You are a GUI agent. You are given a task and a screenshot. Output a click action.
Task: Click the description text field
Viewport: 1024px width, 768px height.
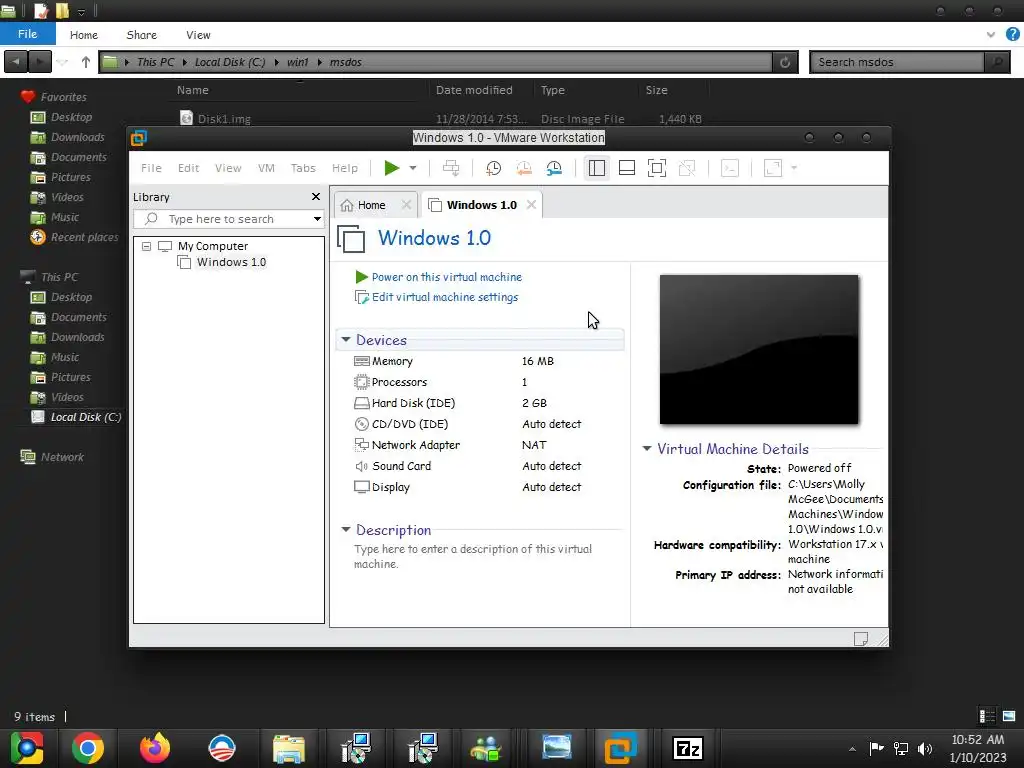click(473, 556)
